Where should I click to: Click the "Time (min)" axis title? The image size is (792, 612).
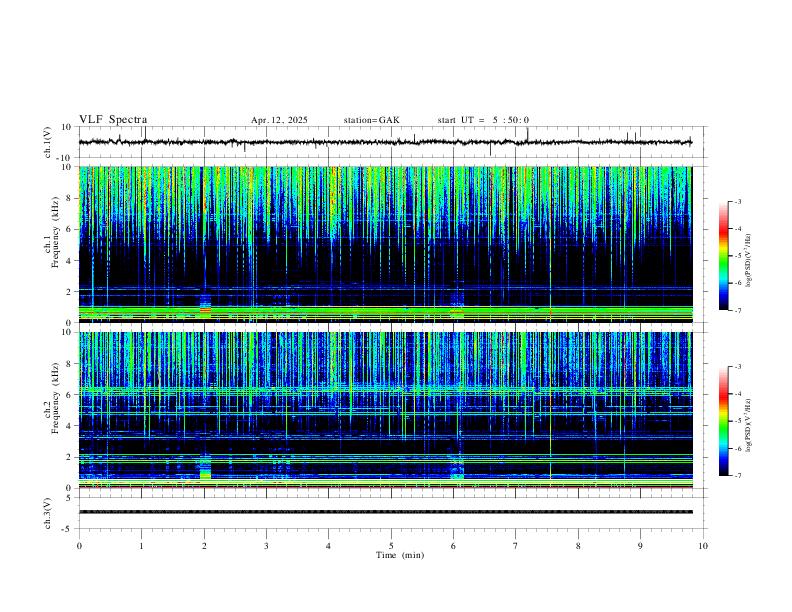point(400,555)
